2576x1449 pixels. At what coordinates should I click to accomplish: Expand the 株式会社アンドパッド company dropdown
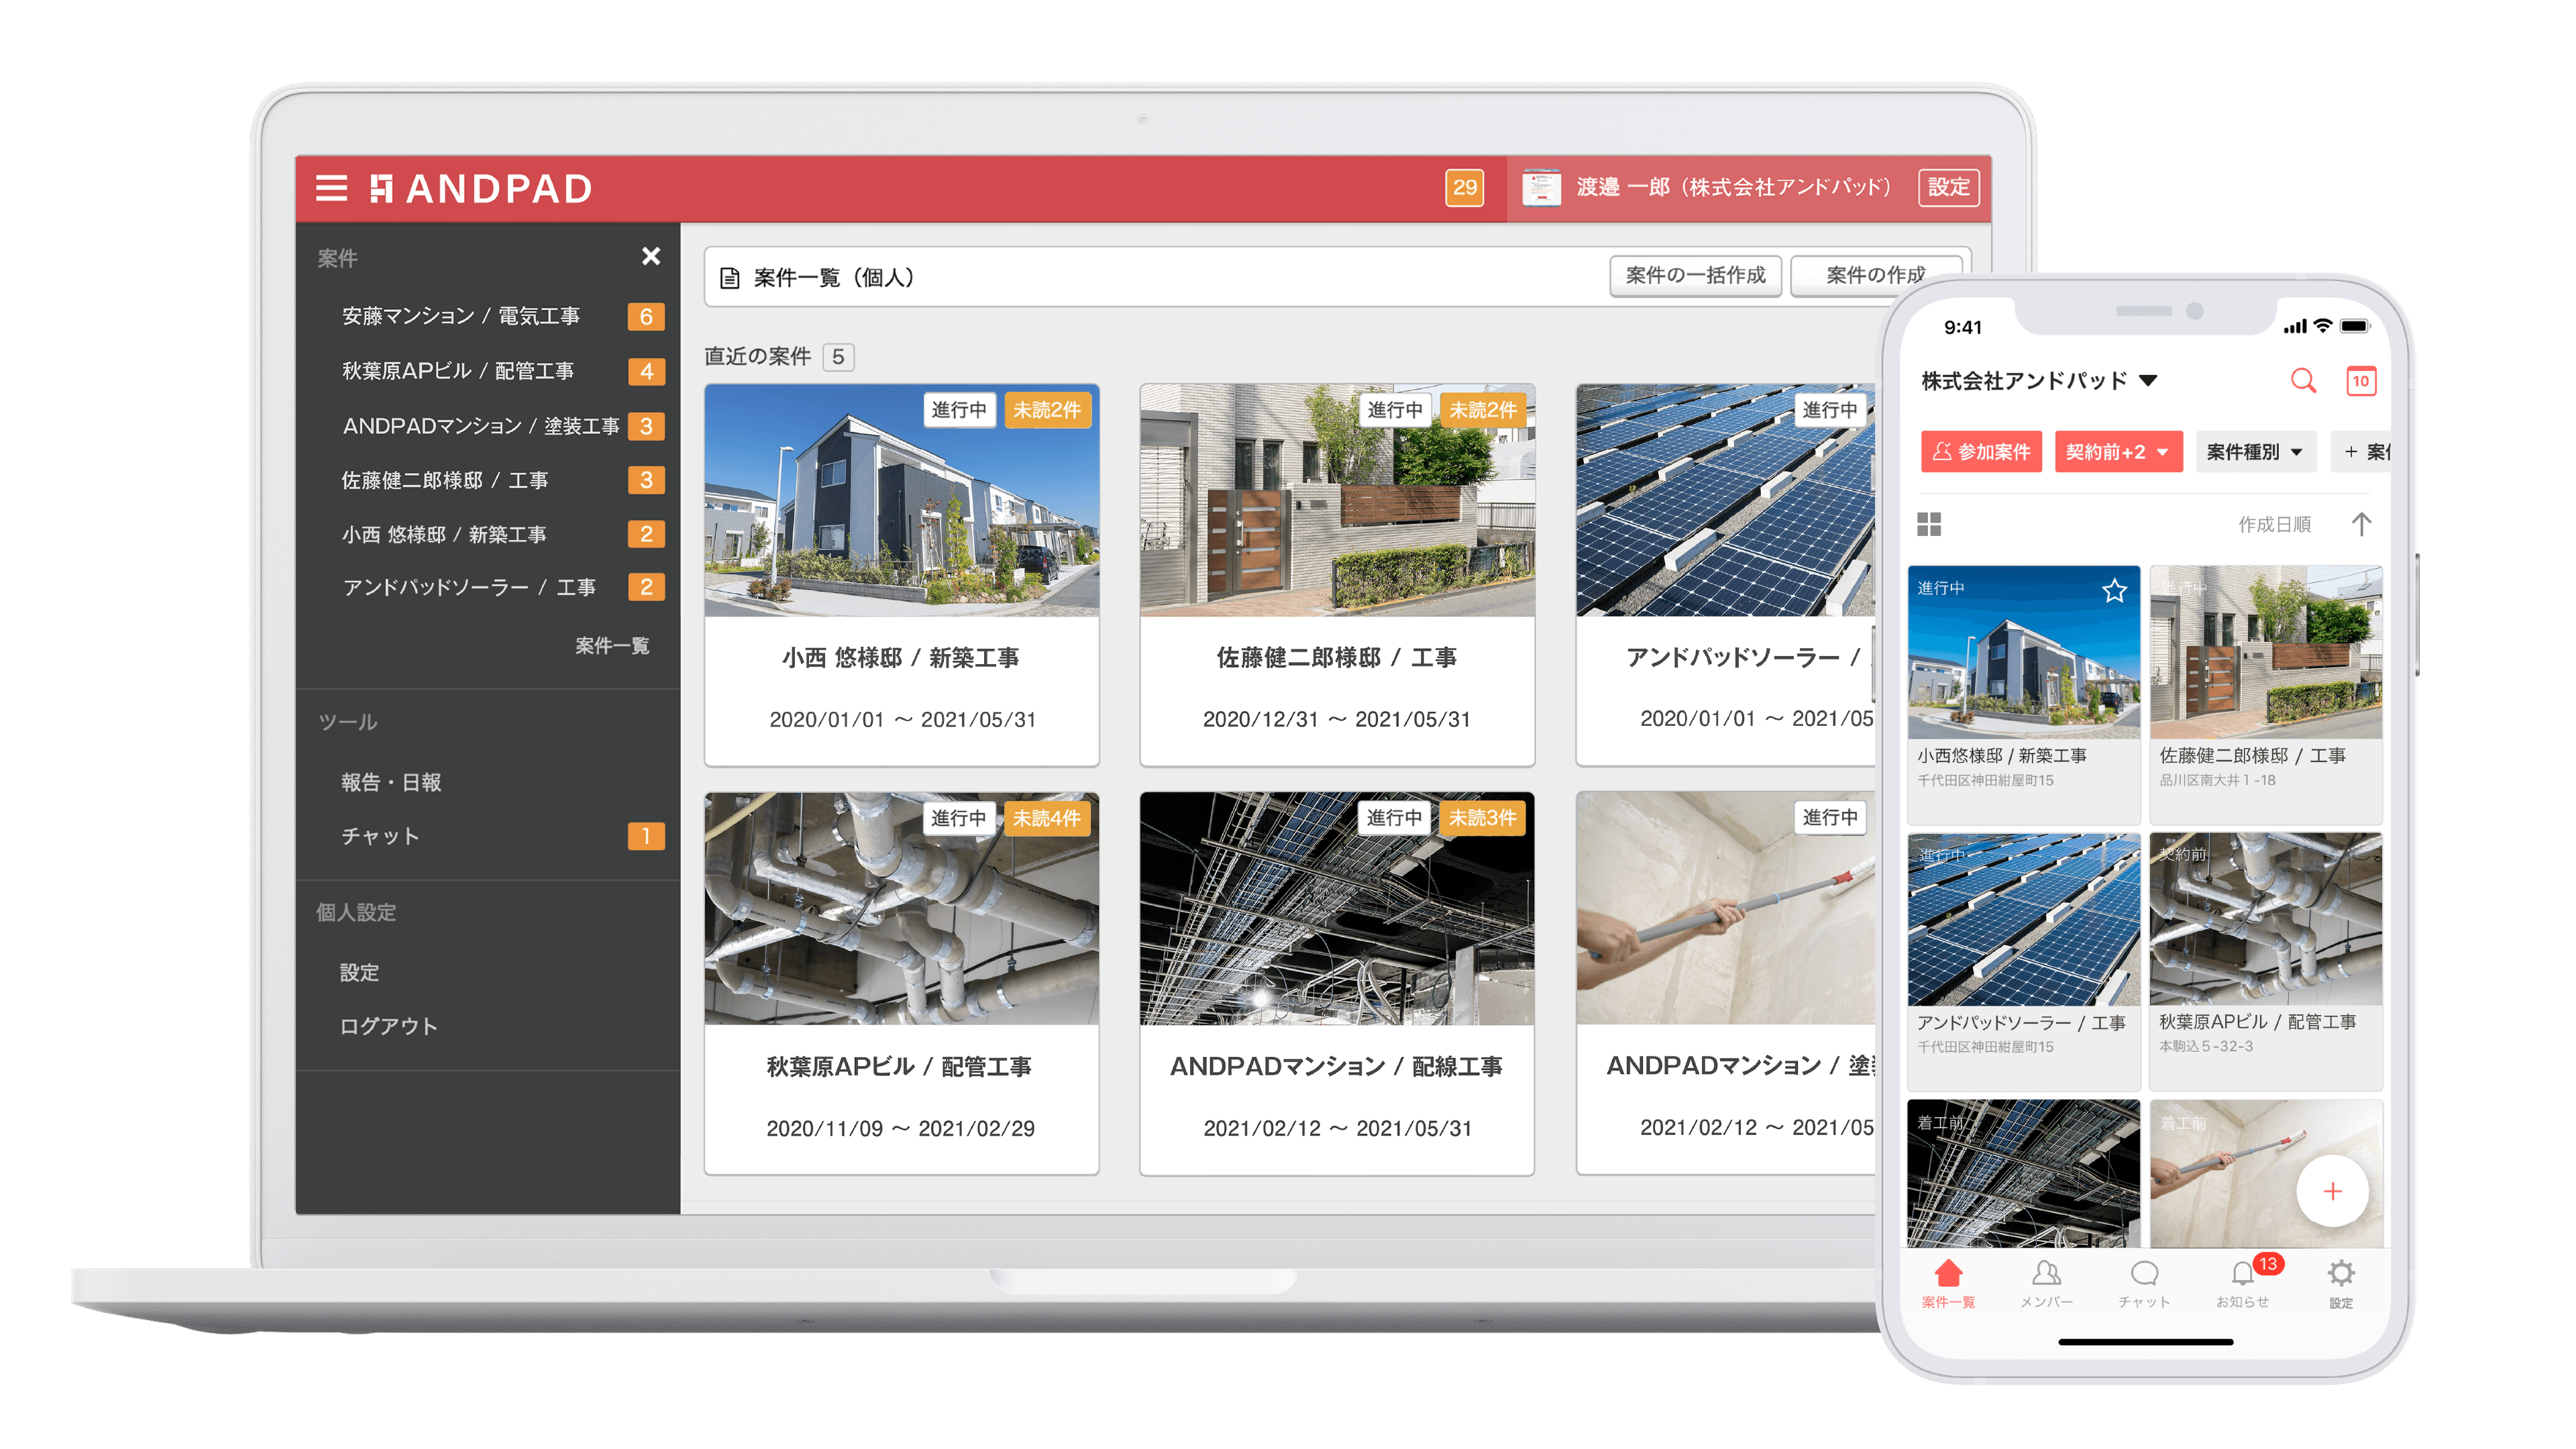pyautogui.click(x=2039, y=381)
